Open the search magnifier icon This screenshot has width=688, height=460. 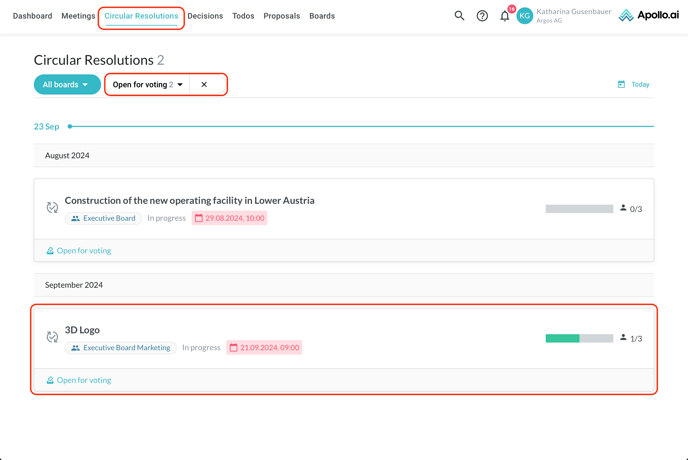(459, 16)
